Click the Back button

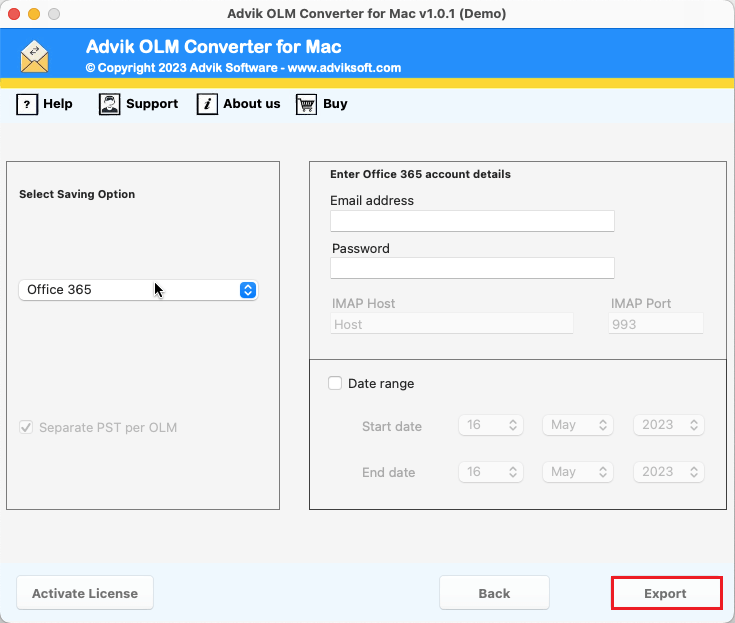[x=494, y=593]
